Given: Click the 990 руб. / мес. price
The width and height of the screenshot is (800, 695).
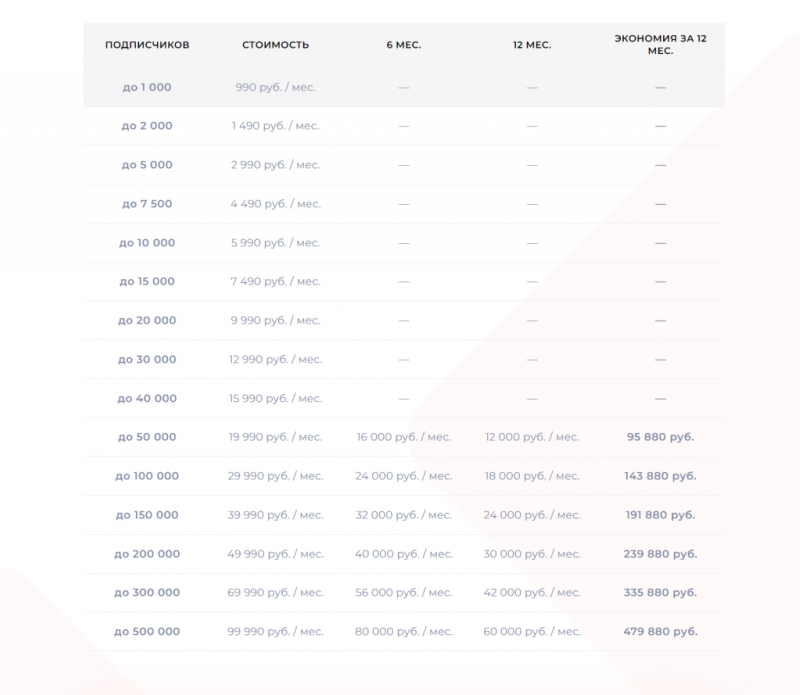Looking at the screenshot, I should coord(276,87).
